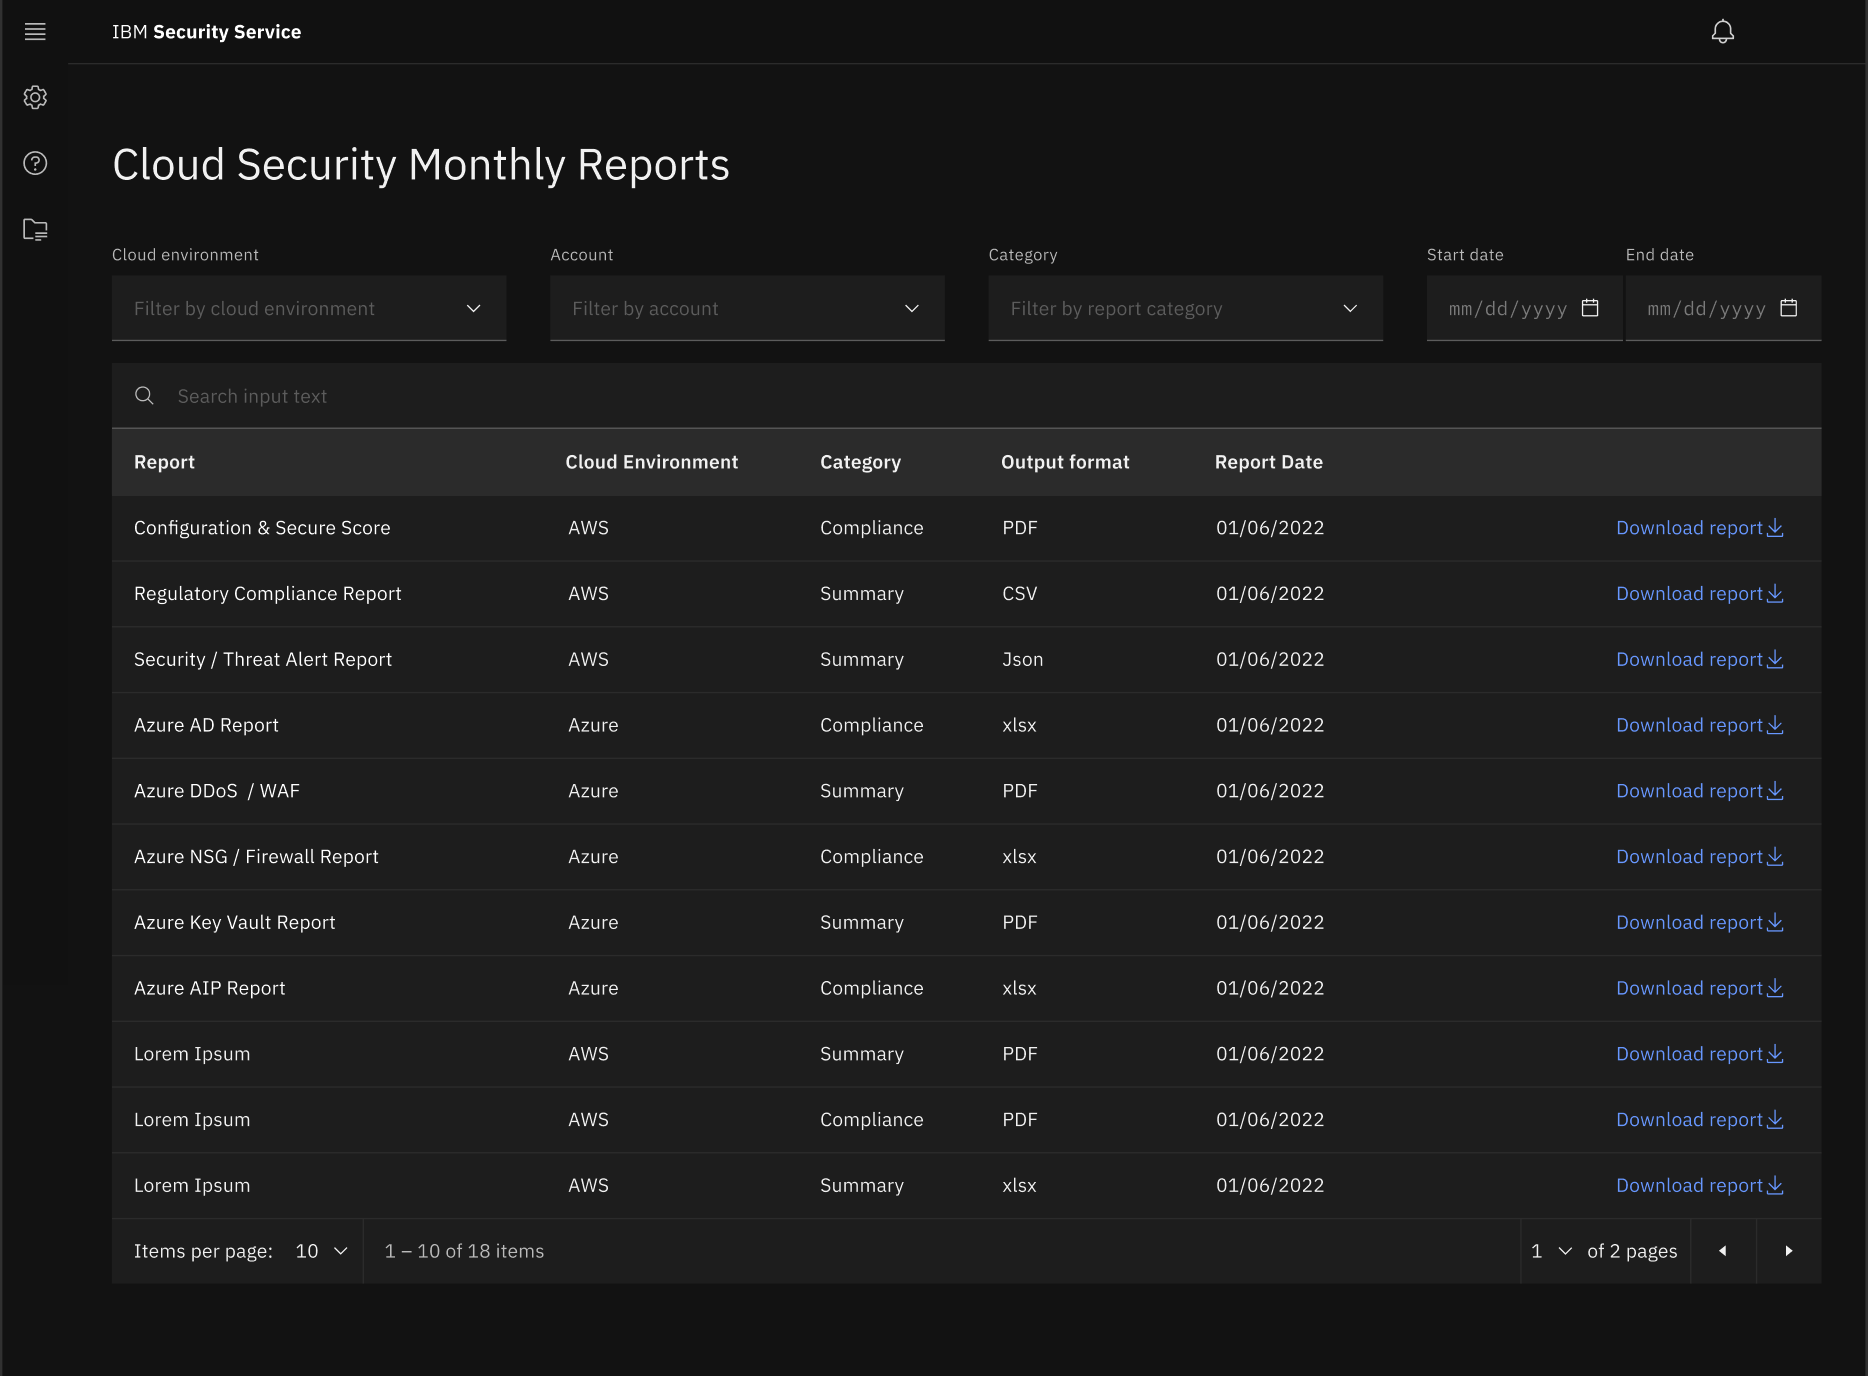Open Start date calendar icon
The height and width of the screenshot is (1376, 1868).
click(x=1590, y=308)
